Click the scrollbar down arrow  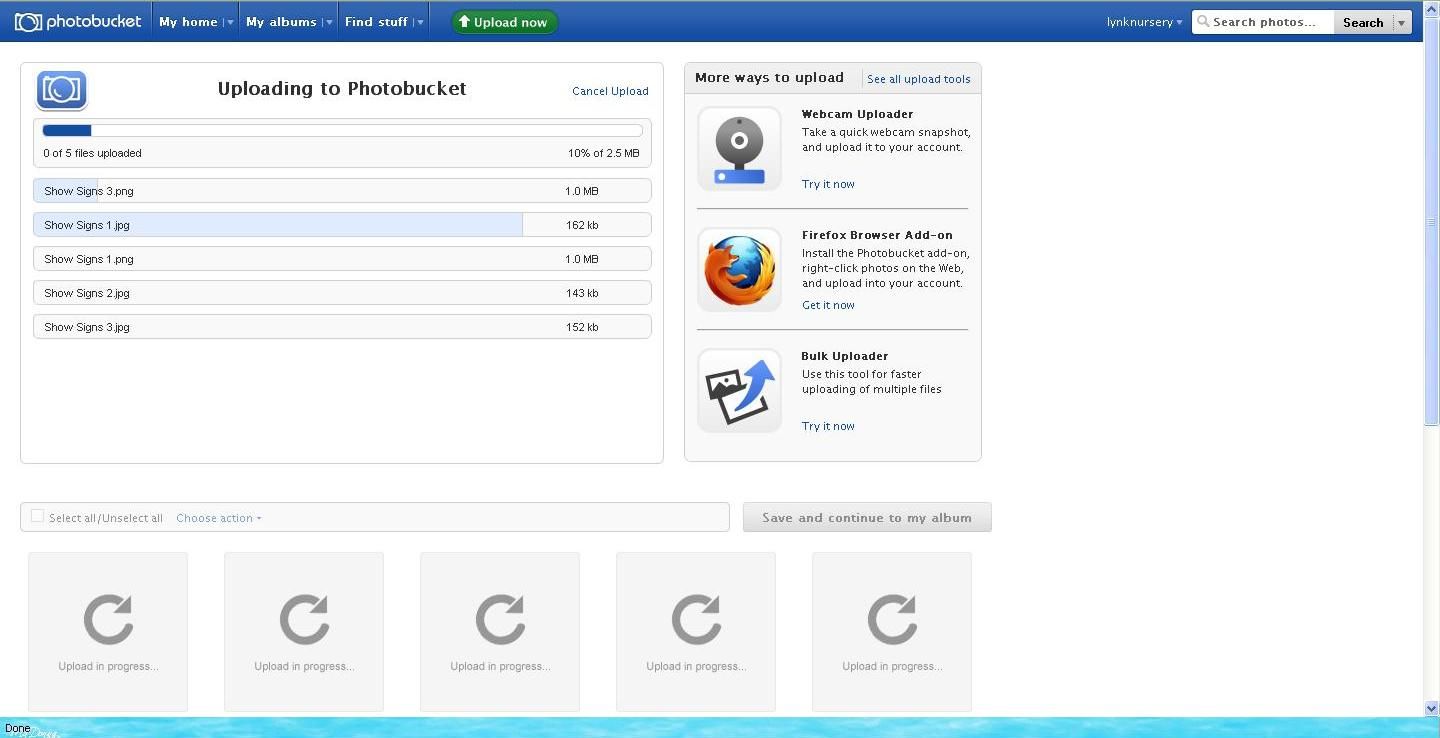pyautogui.click(x=1431, y=708)
